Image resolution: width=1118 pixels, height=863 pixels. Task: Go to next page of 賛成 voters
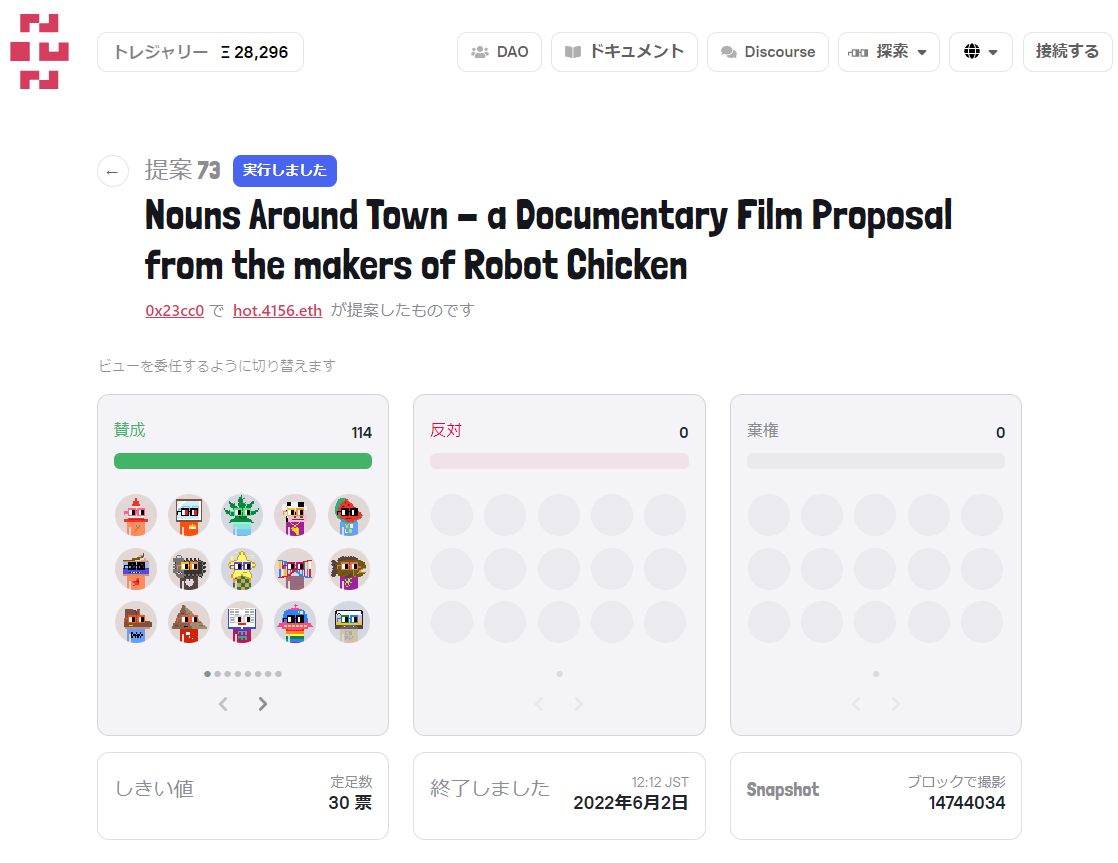click(263, 704)
